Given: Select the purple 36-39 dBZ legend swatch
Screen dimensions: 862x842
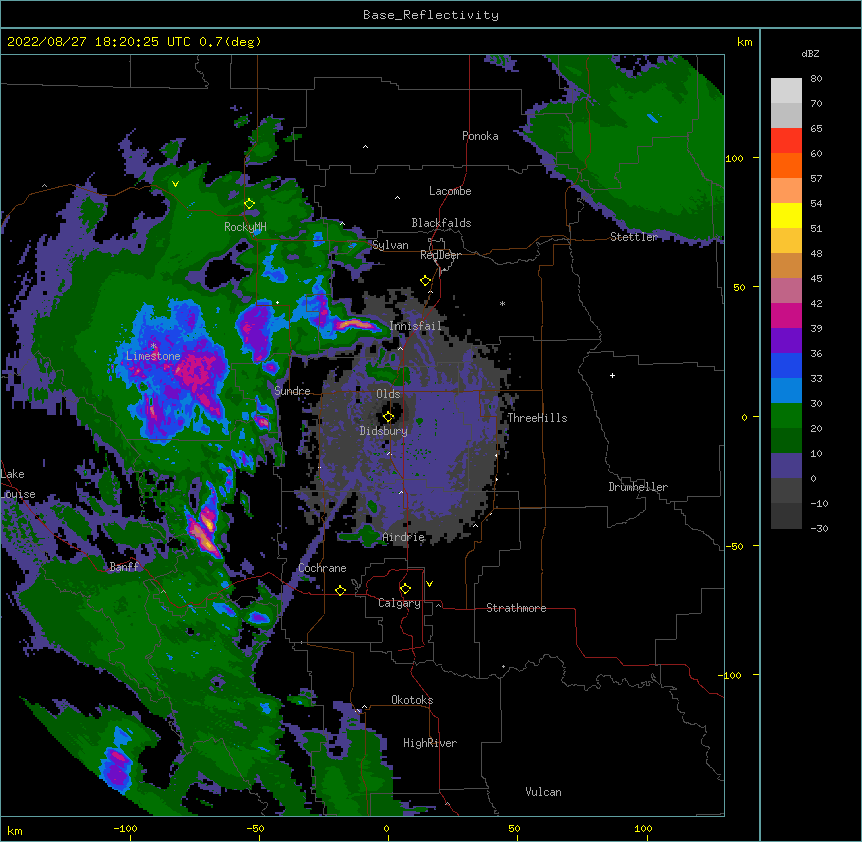Looking at the screenshot, I should (x=786, y=341).
